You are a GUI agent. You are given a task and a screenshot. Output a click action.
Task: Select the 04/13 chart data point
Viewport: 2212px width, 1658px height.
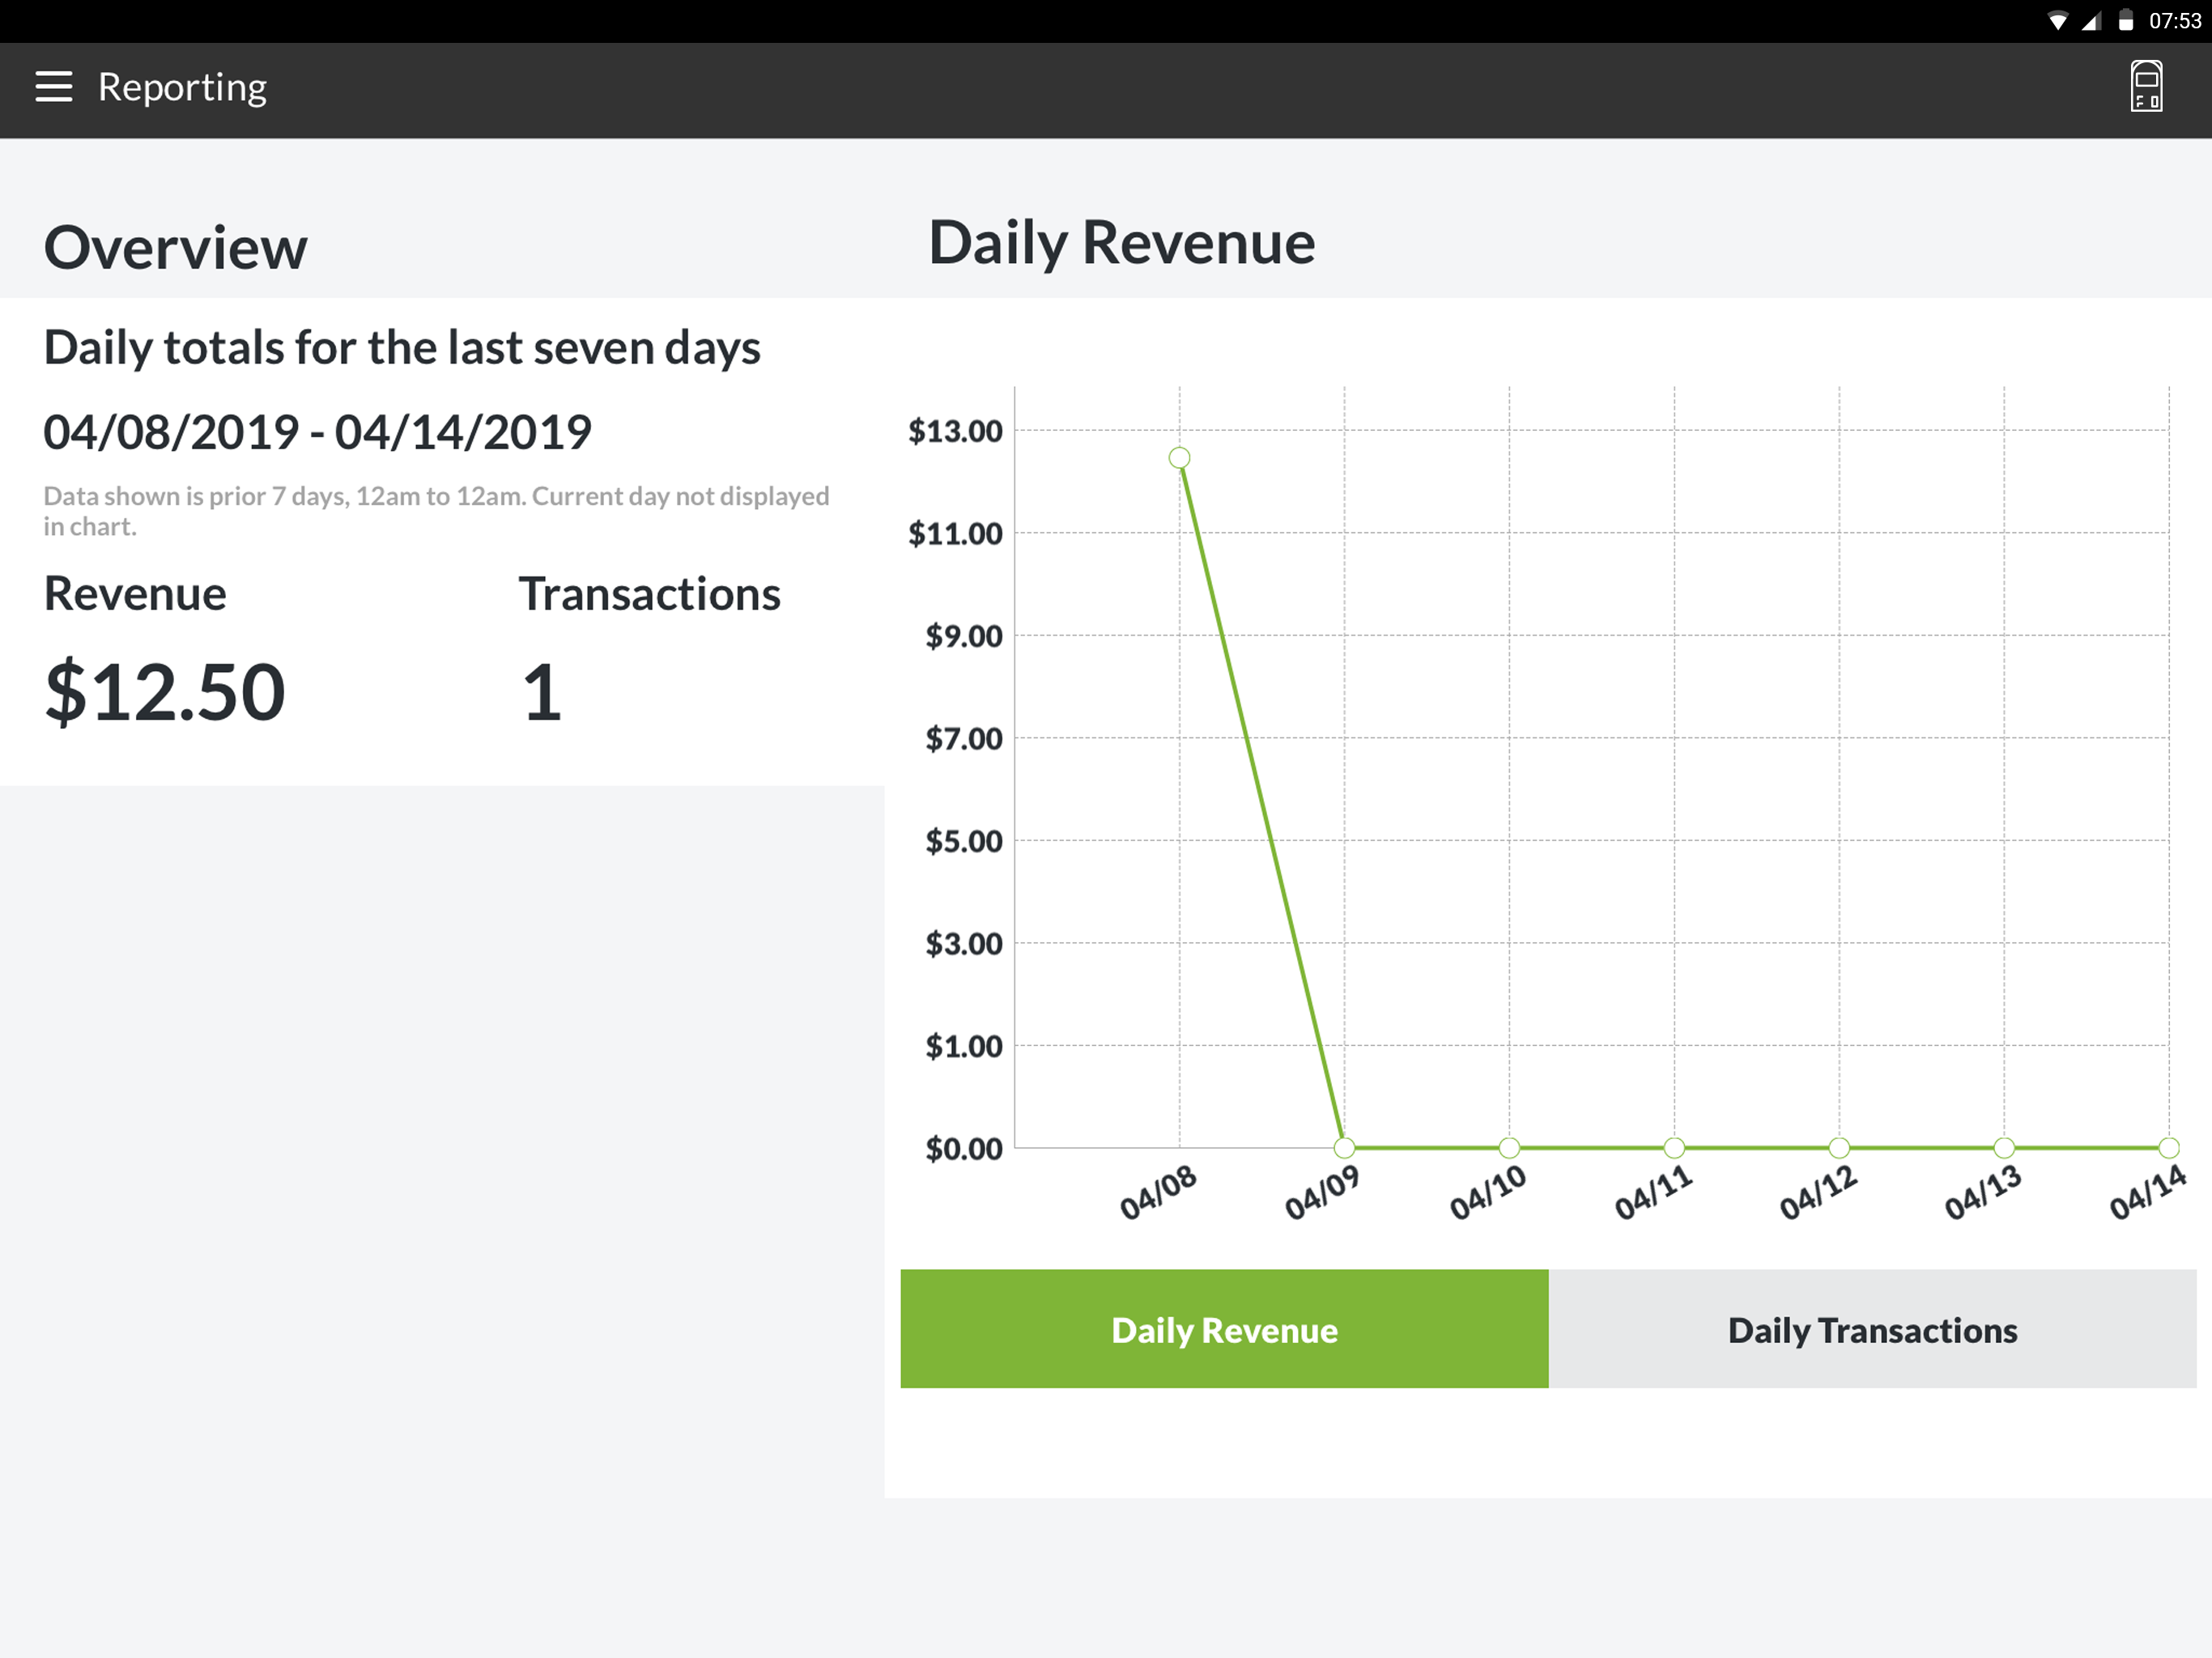[2004, 1147]
